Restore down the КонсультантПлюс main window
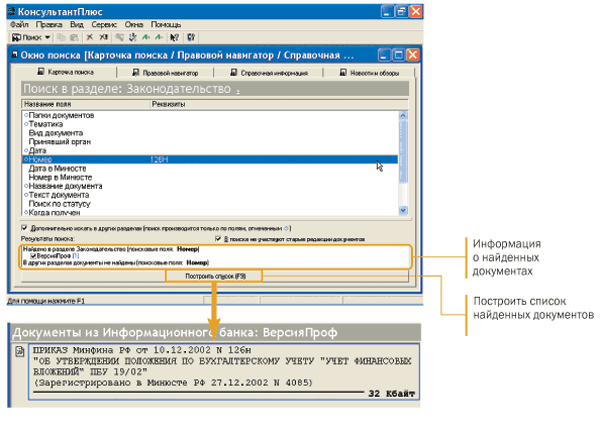Viewport: 600px width, 436px height. (x=401, y=11)
